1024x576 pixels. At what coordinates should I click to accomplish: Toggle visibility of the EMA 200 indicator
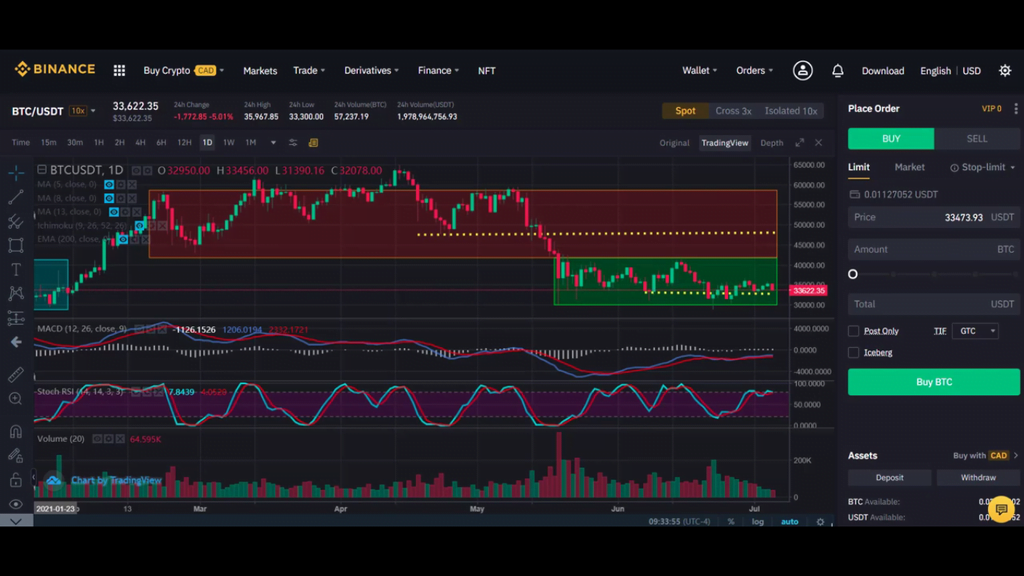123,239
